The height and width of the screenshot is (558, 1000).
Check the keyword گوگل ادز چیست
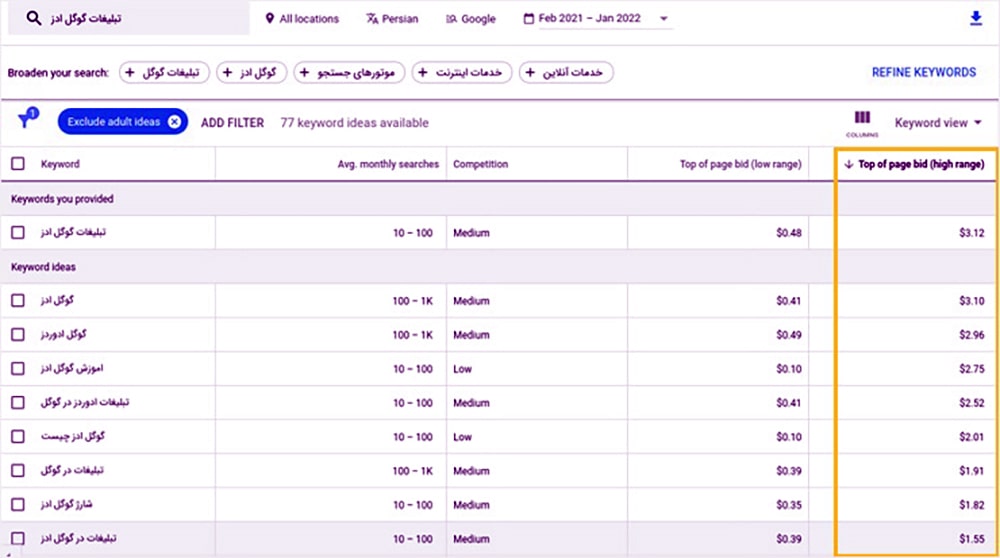pos(18,436)
